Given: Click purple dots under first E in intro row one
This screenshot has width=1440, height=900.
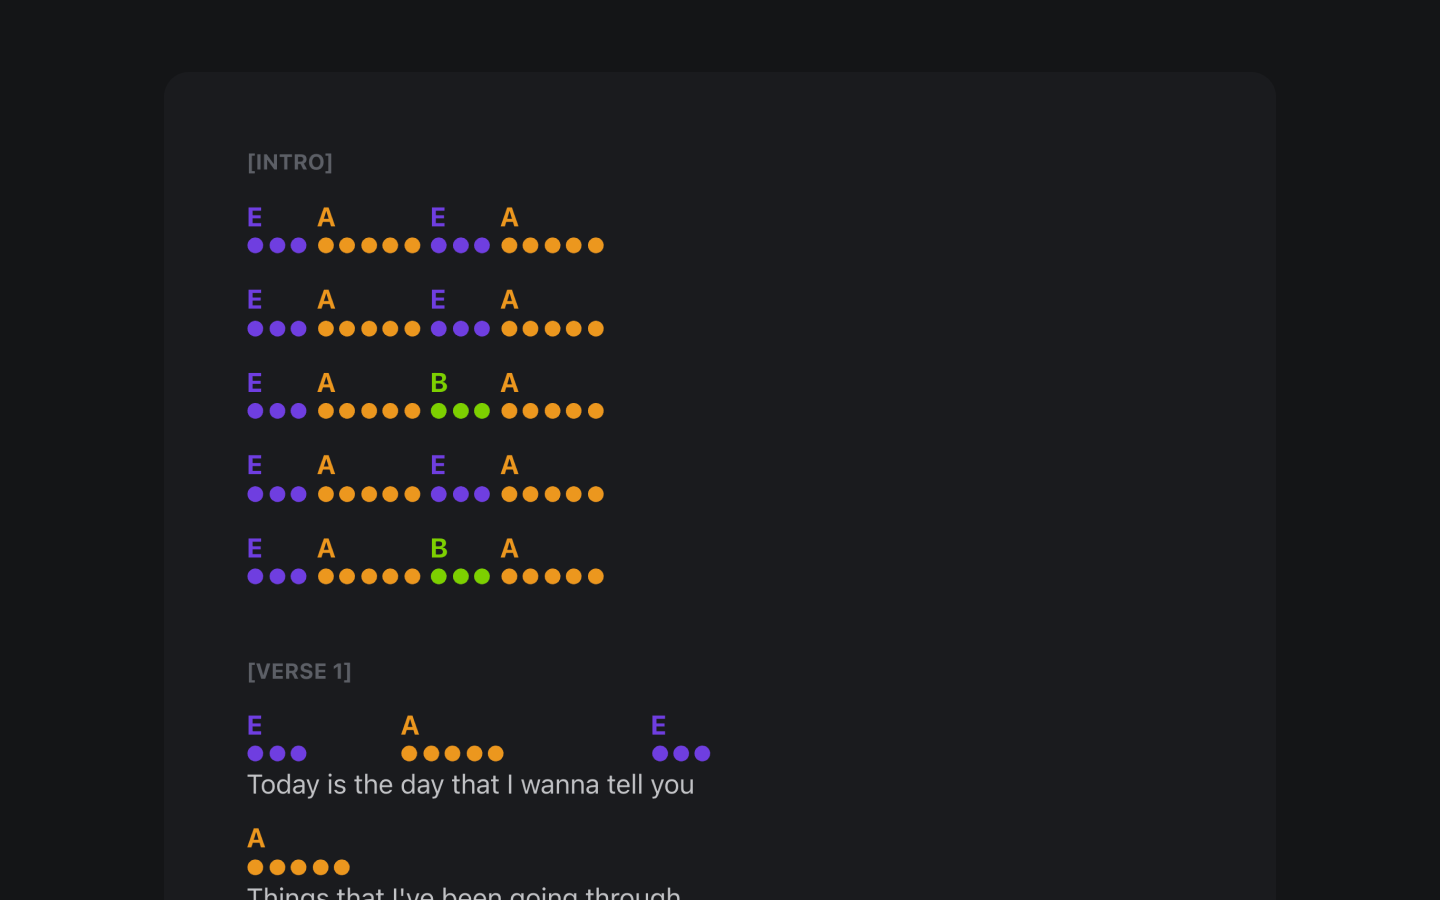Looking at the screenshot, I should [x=277, y=246].
